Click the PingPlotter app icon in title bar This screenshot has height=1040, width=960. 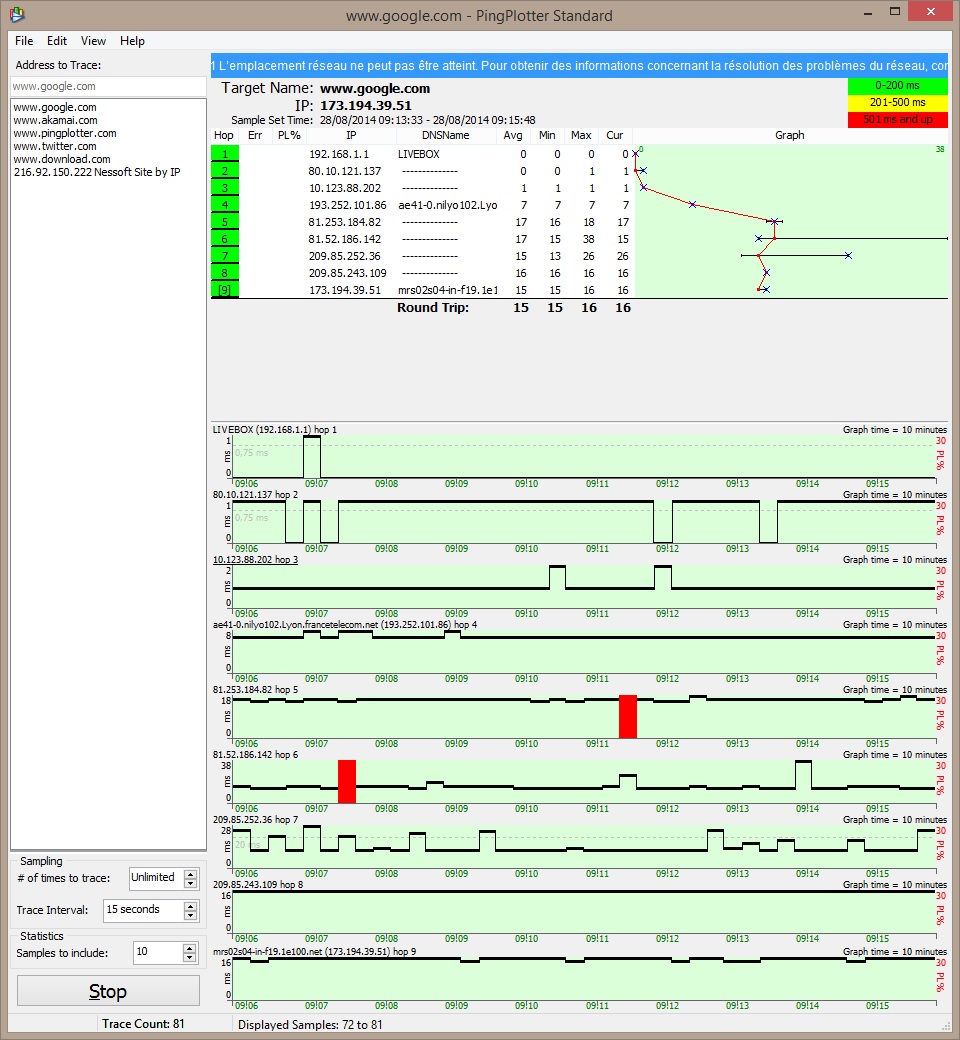pyautogui.click(x=17, y=13)
